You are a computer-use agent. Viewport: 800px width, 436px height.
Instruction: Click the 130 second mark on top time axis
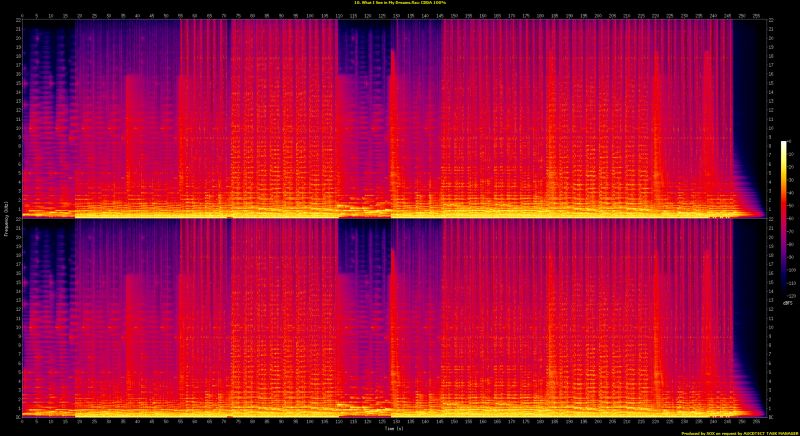coord(397,14)
